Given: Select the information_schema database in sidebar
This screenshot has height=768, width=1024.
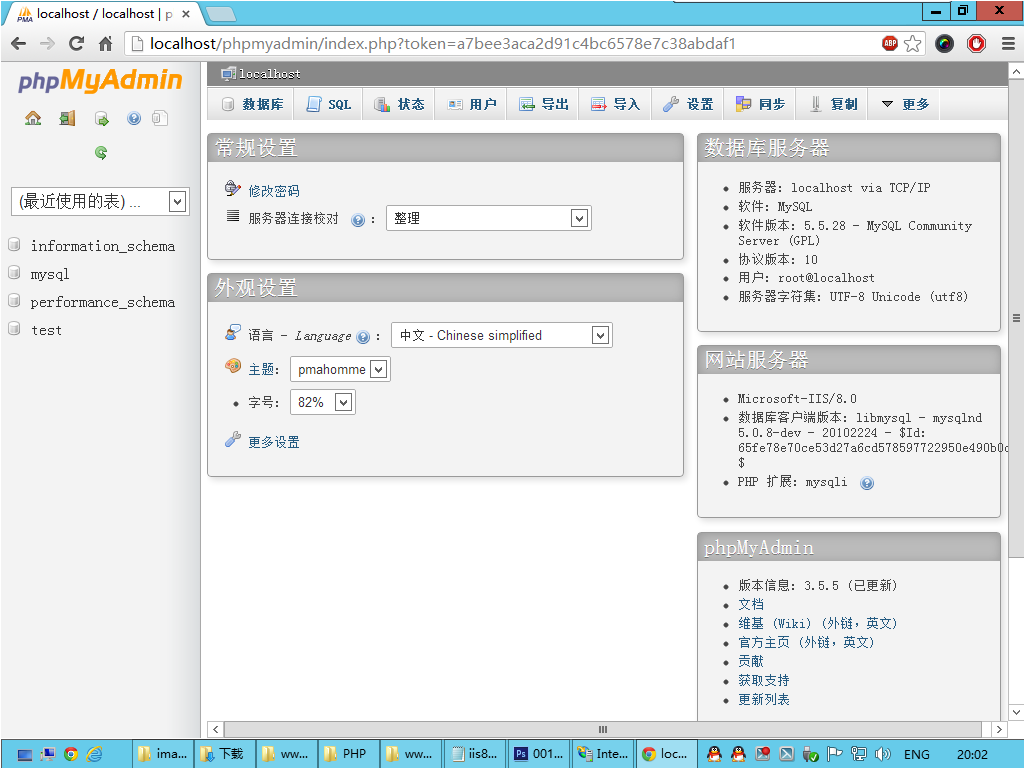Looking at the screenshot, I should (x=102, y=246).
